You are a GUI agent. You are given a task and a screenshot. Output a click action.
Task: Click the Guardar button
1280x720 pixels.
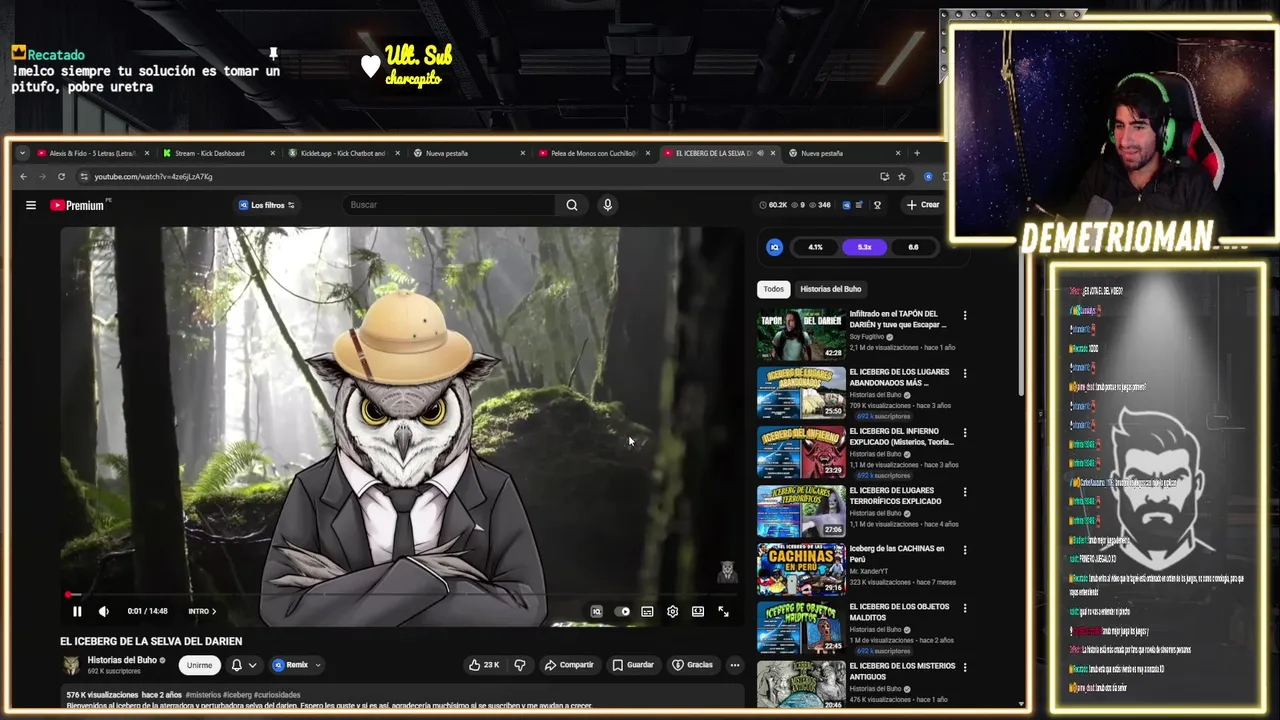[633, 665]
